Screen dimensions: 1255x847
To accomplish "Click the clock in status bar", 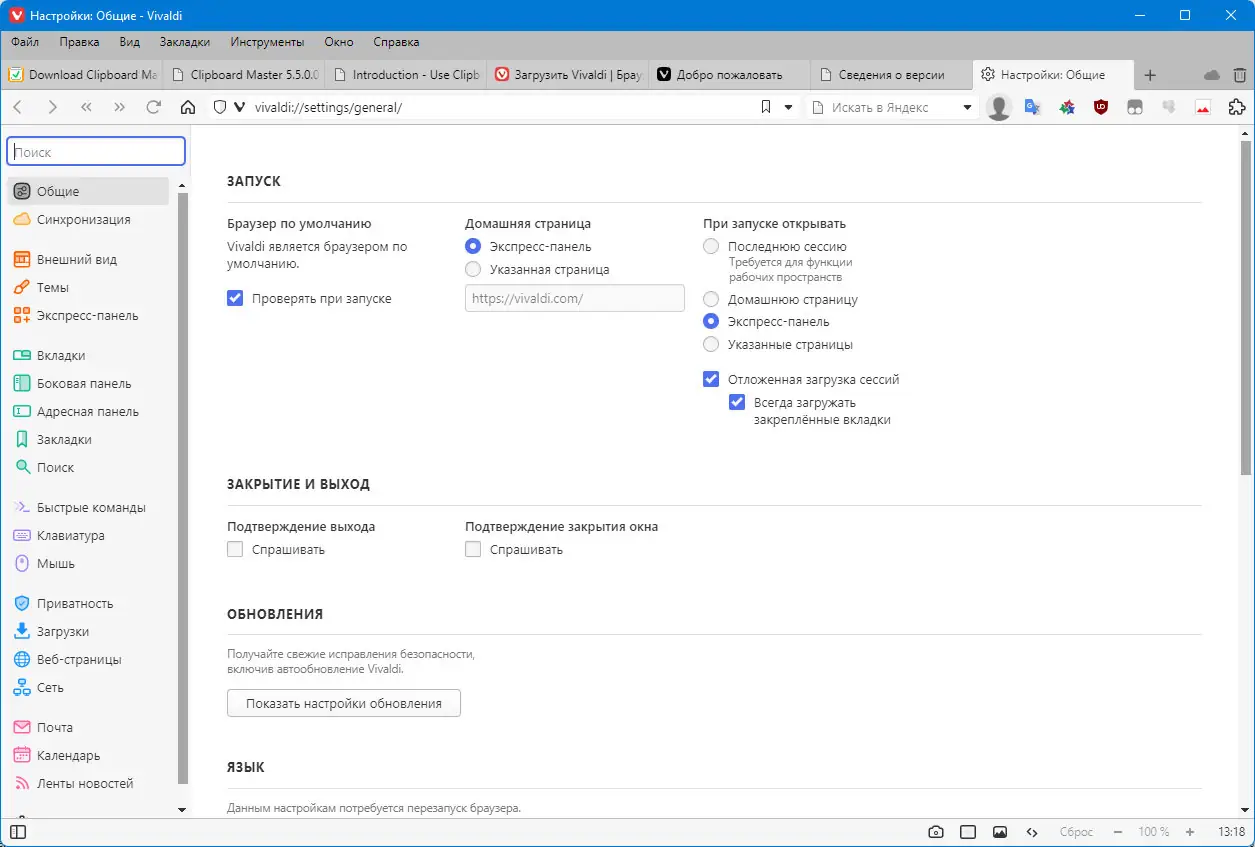I will click(x=1231, y=832).
